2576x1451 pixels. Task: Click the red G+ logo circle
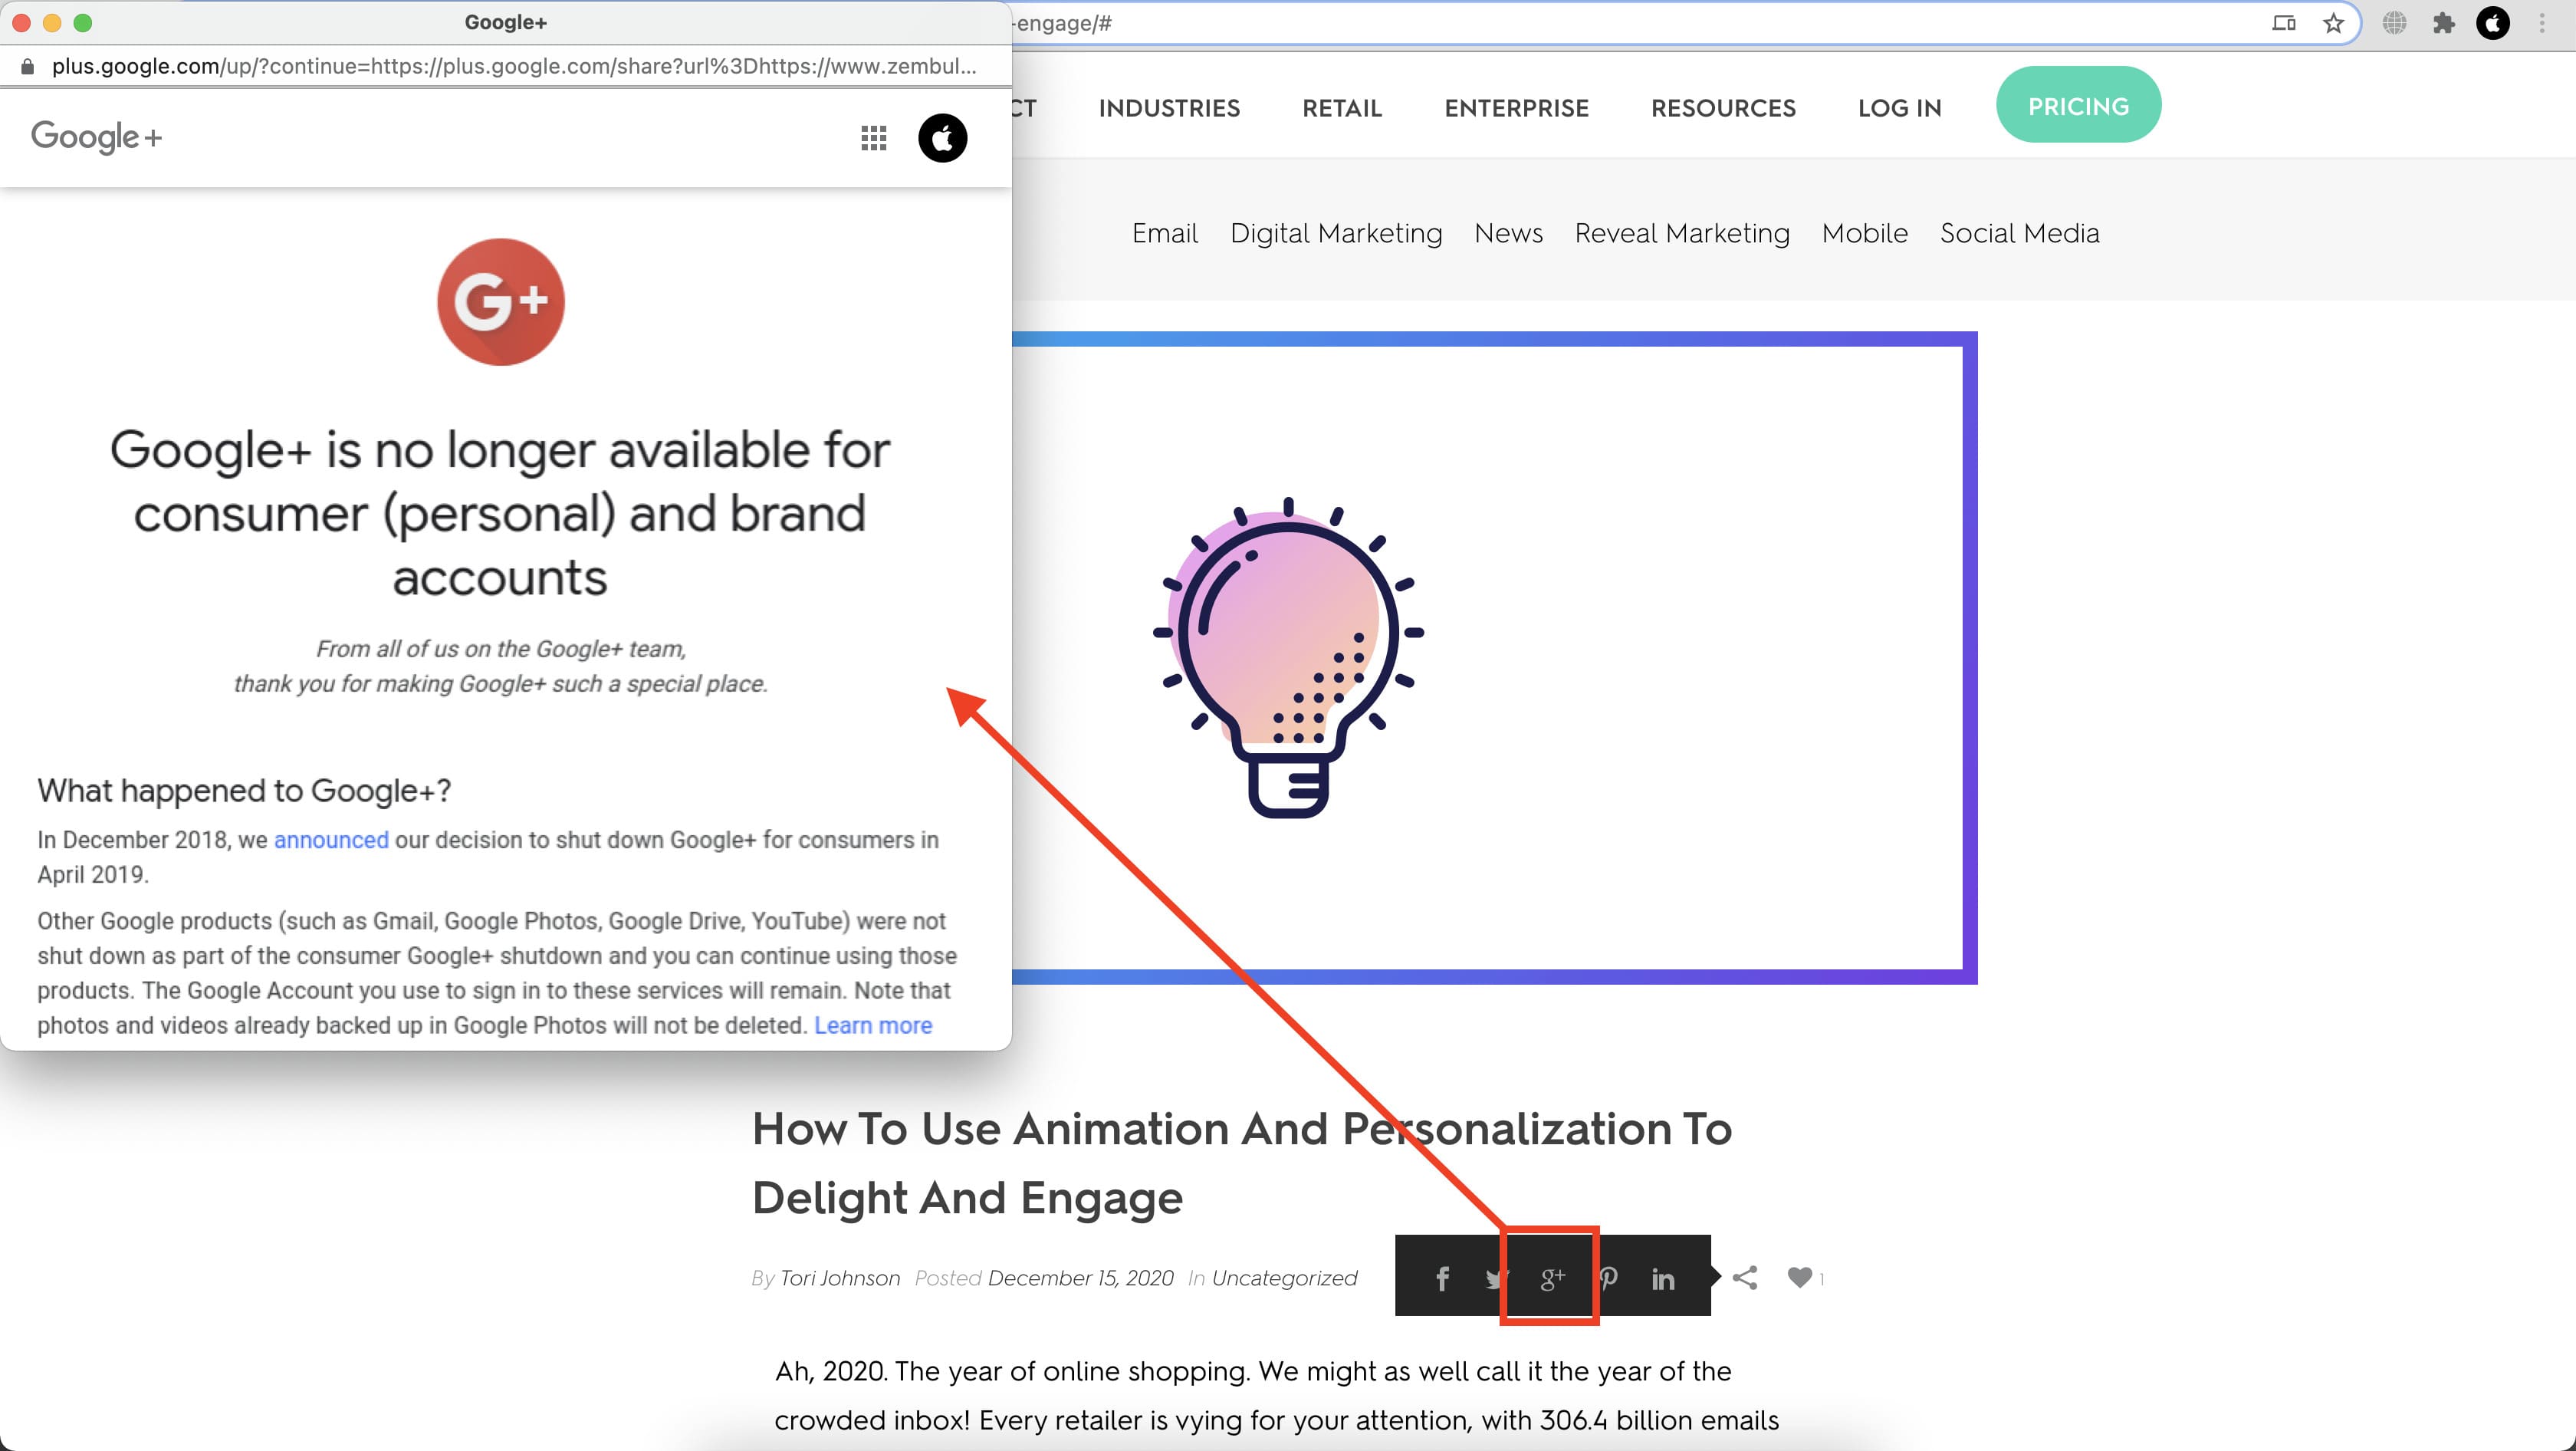500,301
